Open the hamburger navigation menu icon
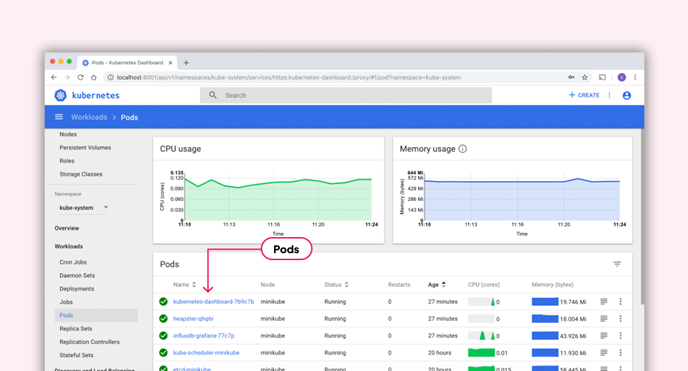 pos(59,117)
